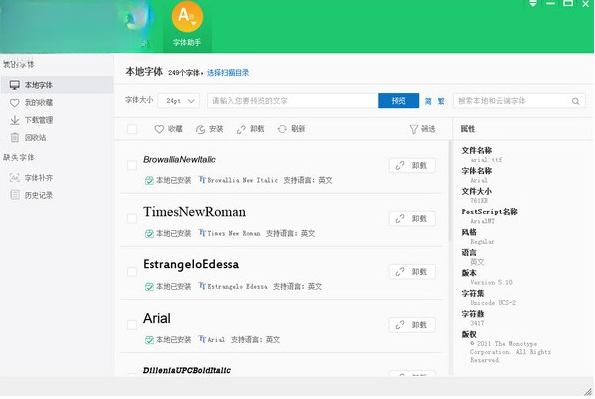595x399 pixels.
Task: Click the search magnifier icon
Action: tap(576, 101)
